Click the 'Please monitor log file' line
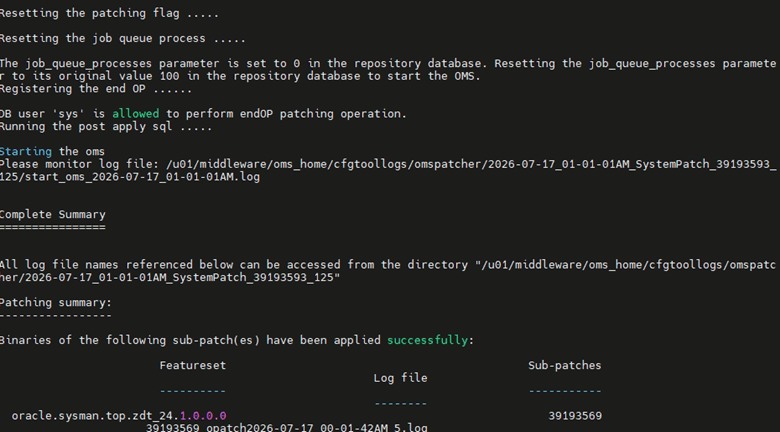 click(x=388, y=164)
